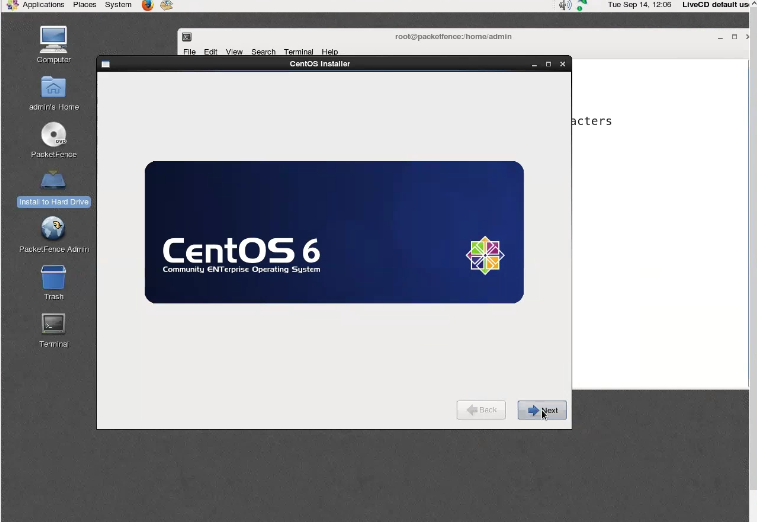Image resolution: width=757 pixels, height=522 pixels.
Task: Maximize the terminal window
Action: pos(734,37)
